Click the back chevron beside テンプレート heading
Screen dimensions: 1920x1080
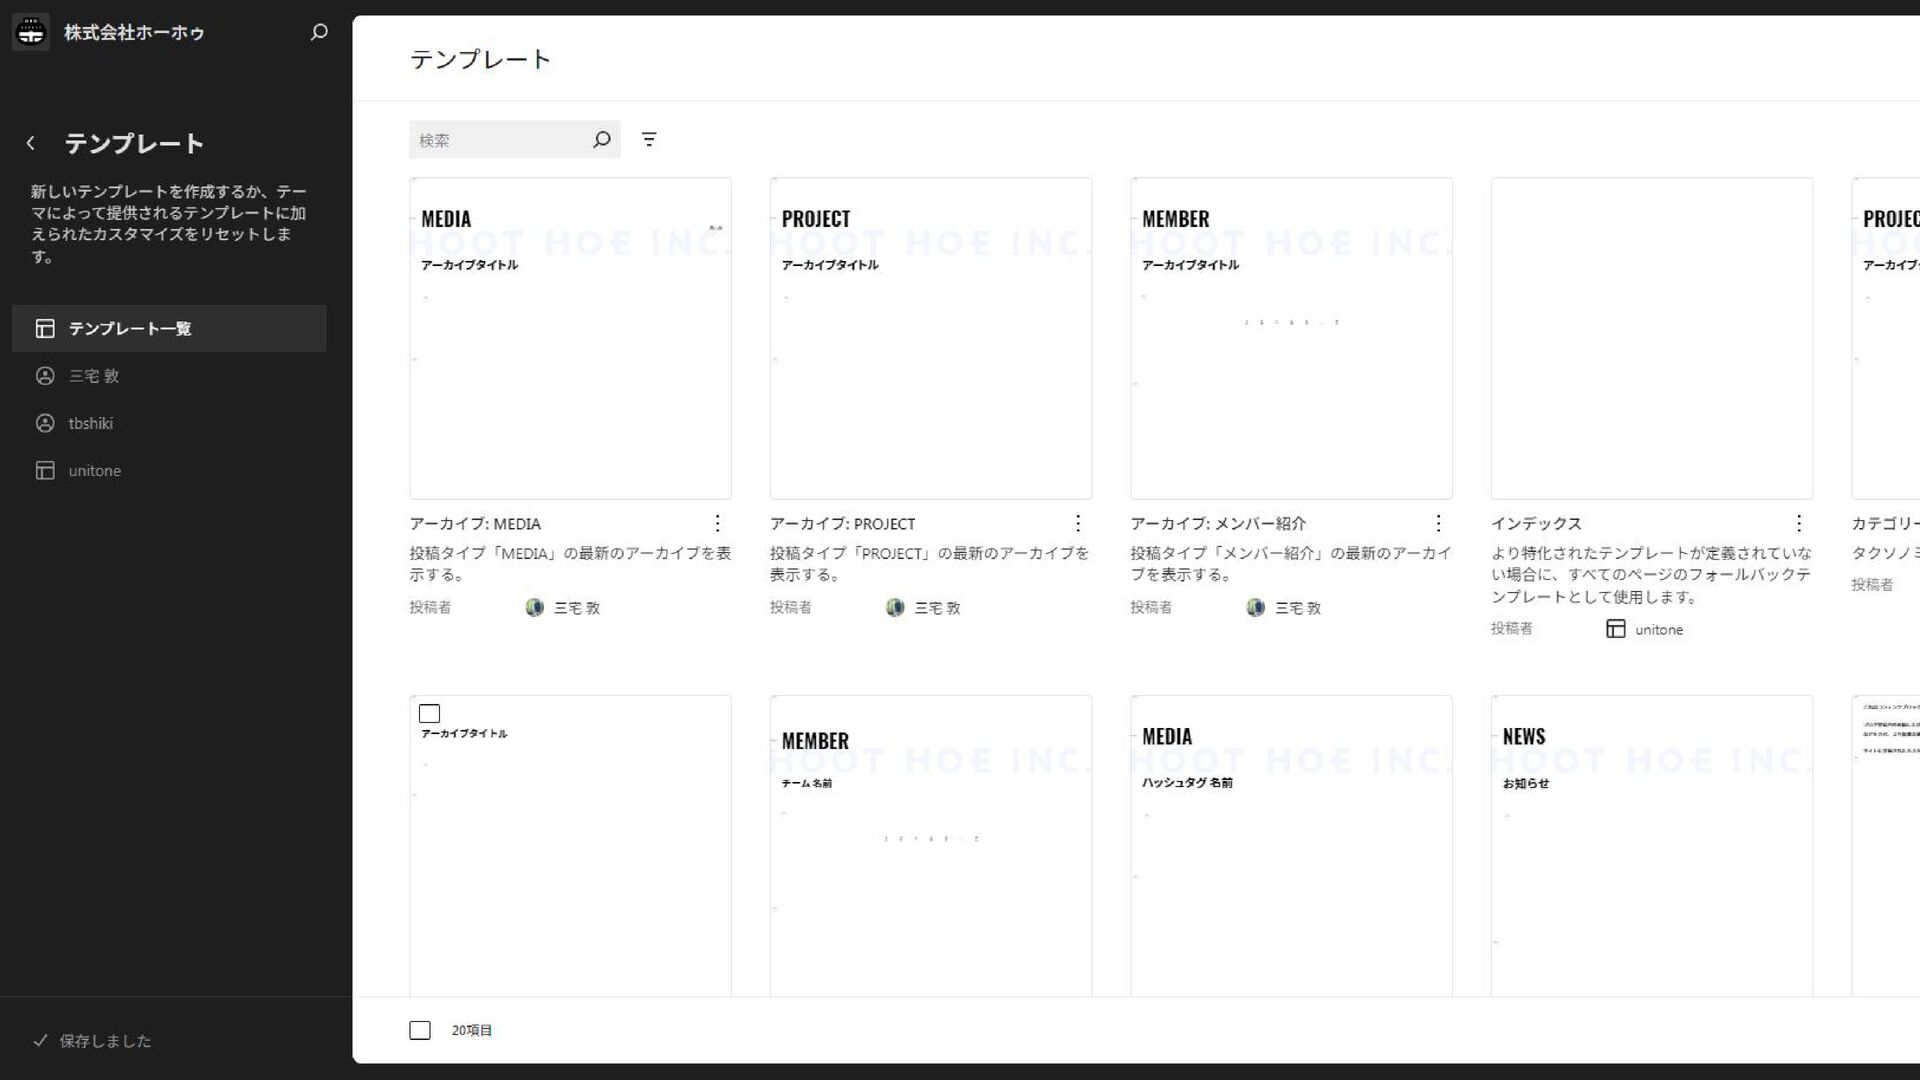tap(31, 143)
